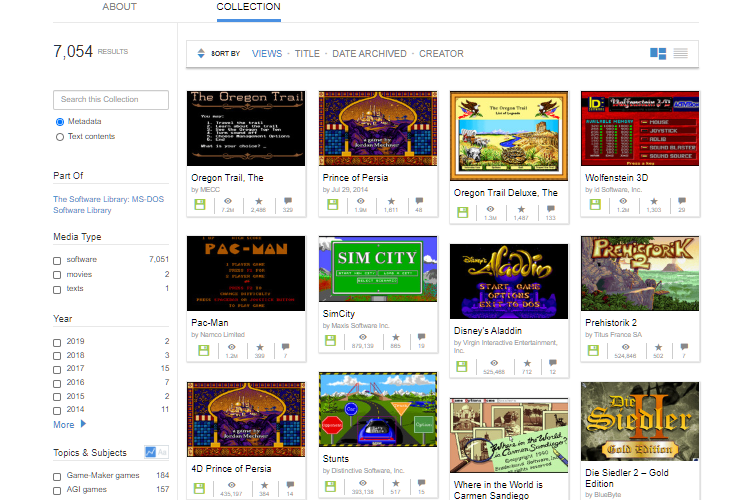Image resolution: width=750 pixels, height=500 pixels.
Task: Click software floppy icon on Oregon Trail card
Action: pyautogui.click(x=200, y=205)
